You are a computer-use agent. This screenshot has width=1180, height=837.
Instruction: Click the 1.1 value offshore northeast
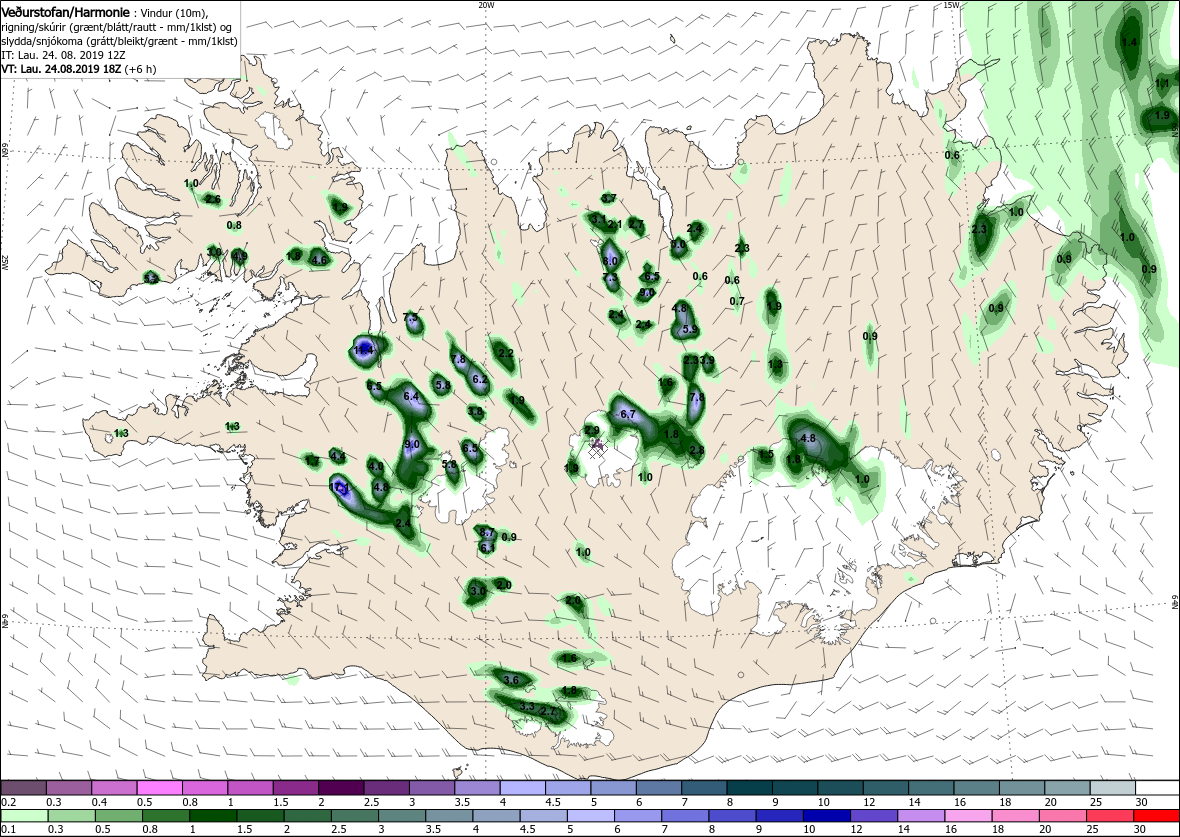click(x=1162, y=84)
